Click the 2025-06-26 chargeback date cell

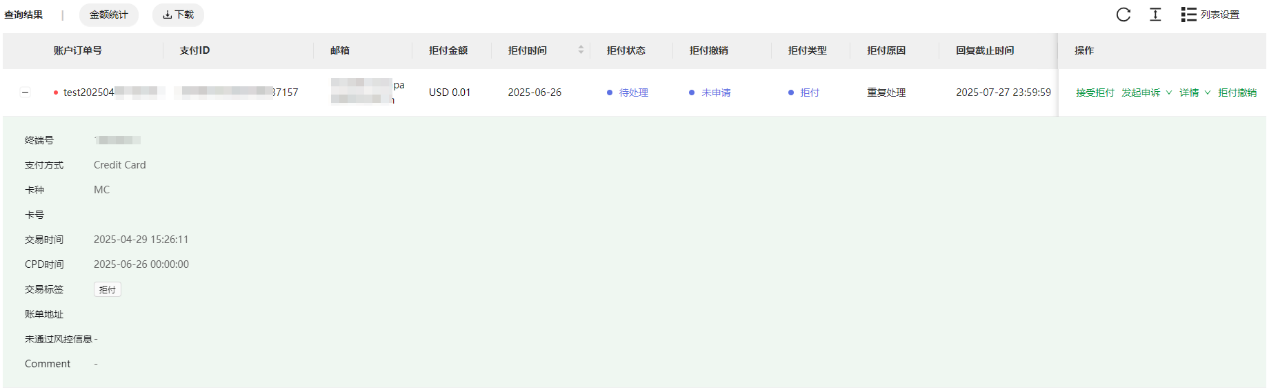coord(534,93)
